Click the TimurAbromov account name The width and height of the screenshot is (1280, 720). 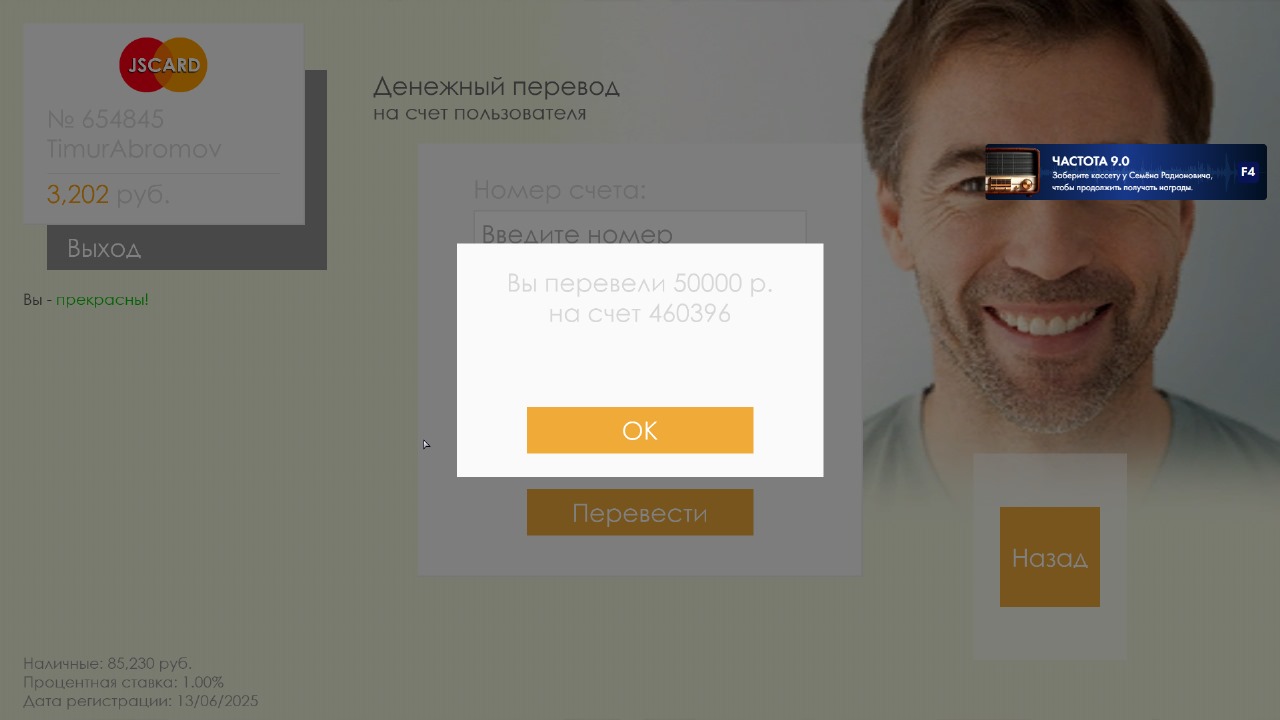[x=134, y=149]
